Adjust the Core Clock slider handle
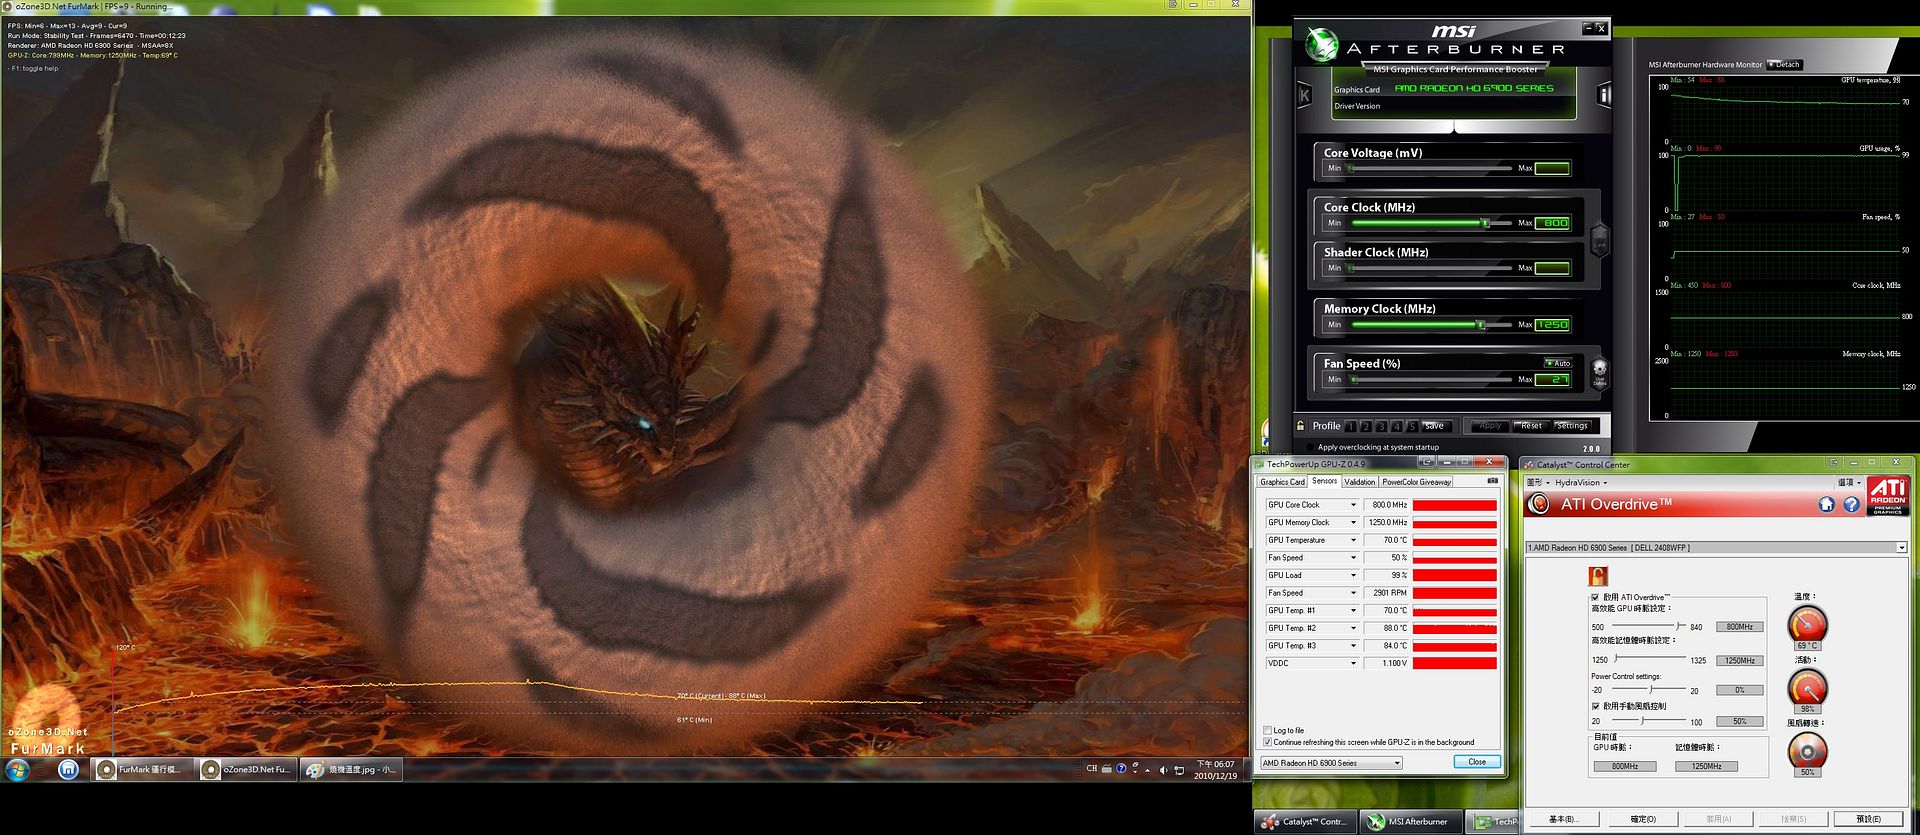1920x835 pixels. tap(1485, 223)
